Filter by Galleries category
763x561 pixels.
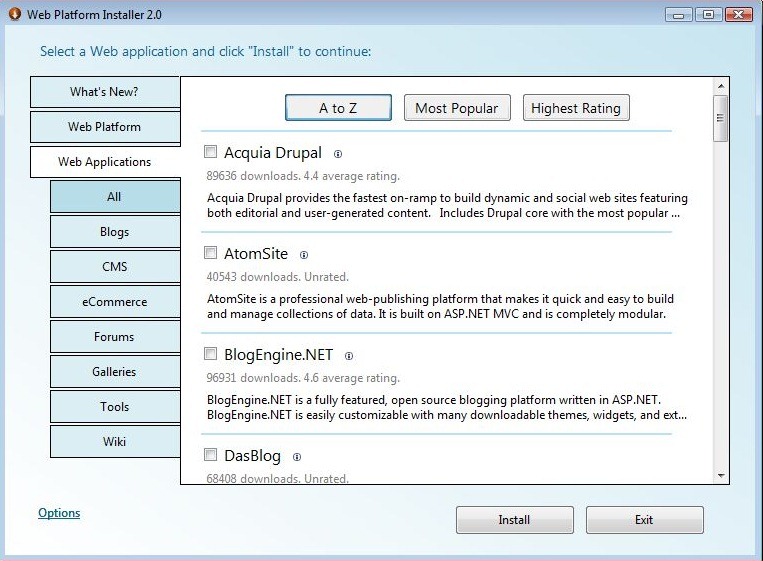tap(115, 372)
